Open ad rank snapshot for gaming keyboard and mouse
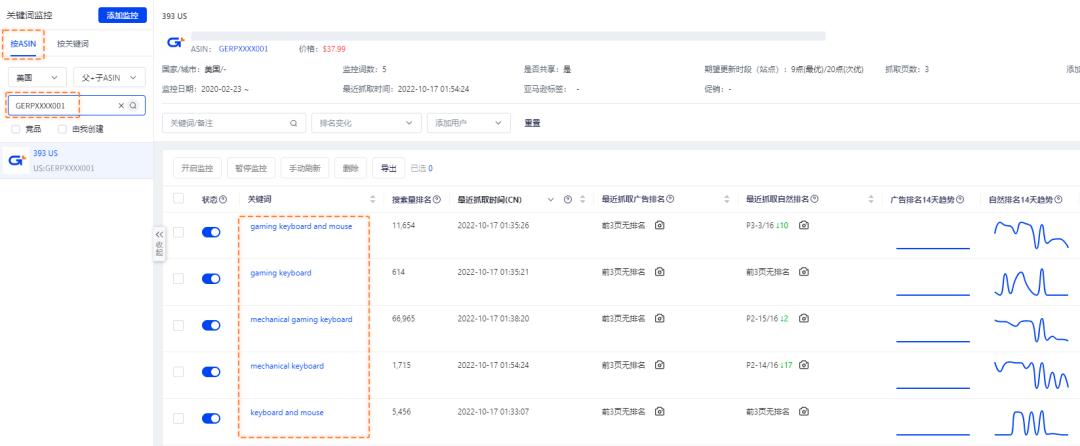The image size is (1080, 446). pos(659,225)
